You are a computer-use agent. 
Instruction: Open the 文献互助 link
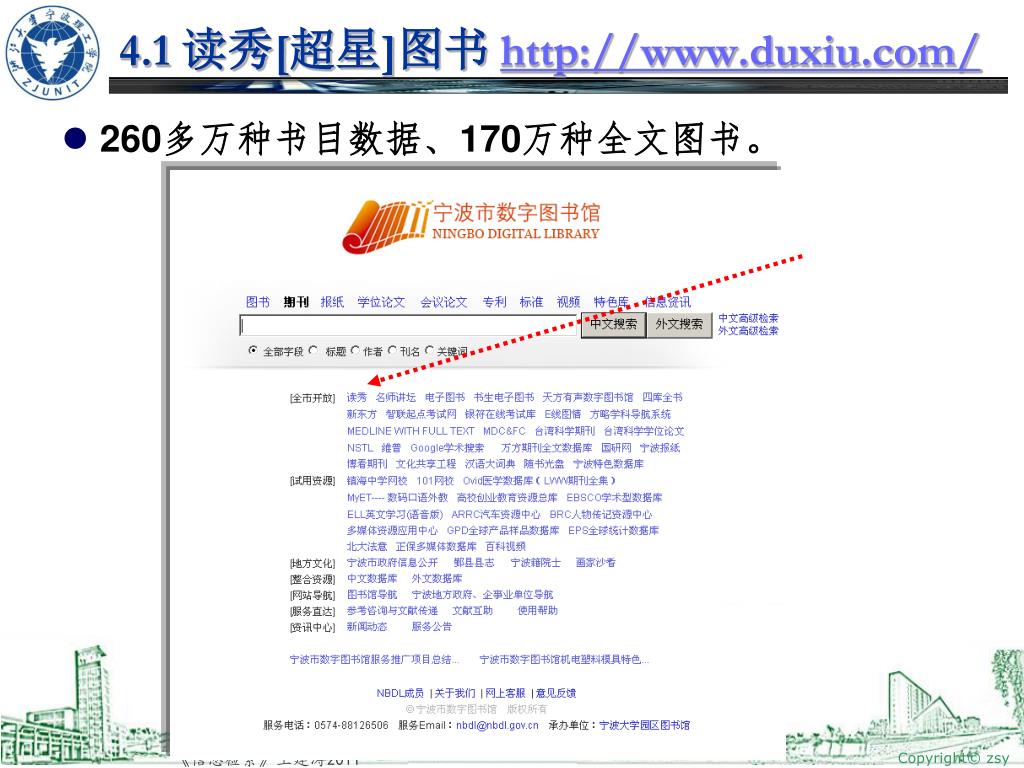point(473,611)
